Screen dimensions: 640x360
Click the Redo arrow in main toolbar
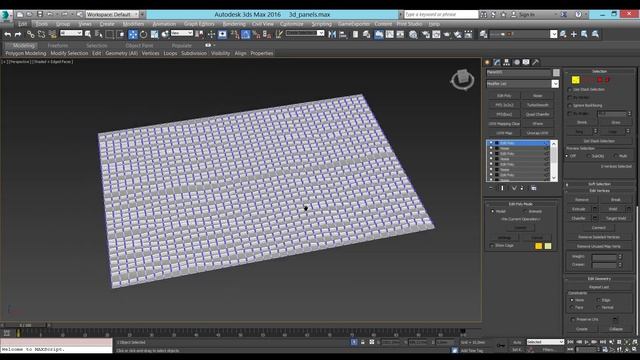click(18, 35)
